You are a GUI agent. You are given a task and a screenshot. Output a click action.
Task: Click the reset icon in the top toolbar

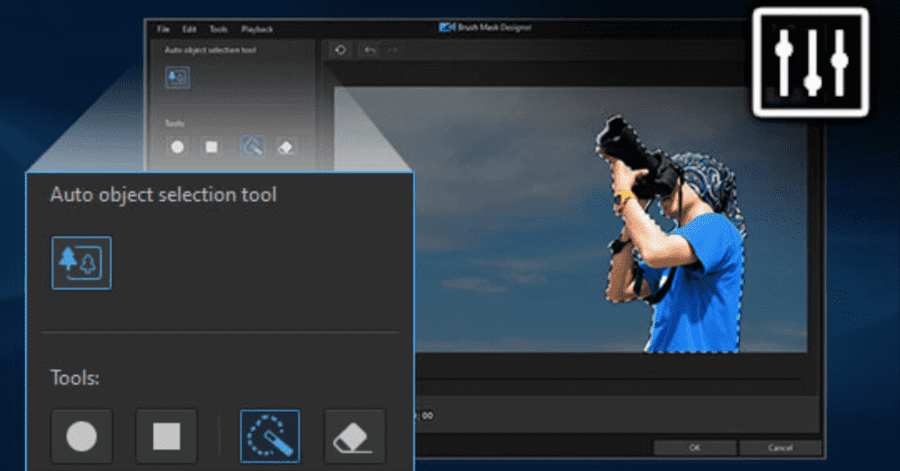click(340, 50)
